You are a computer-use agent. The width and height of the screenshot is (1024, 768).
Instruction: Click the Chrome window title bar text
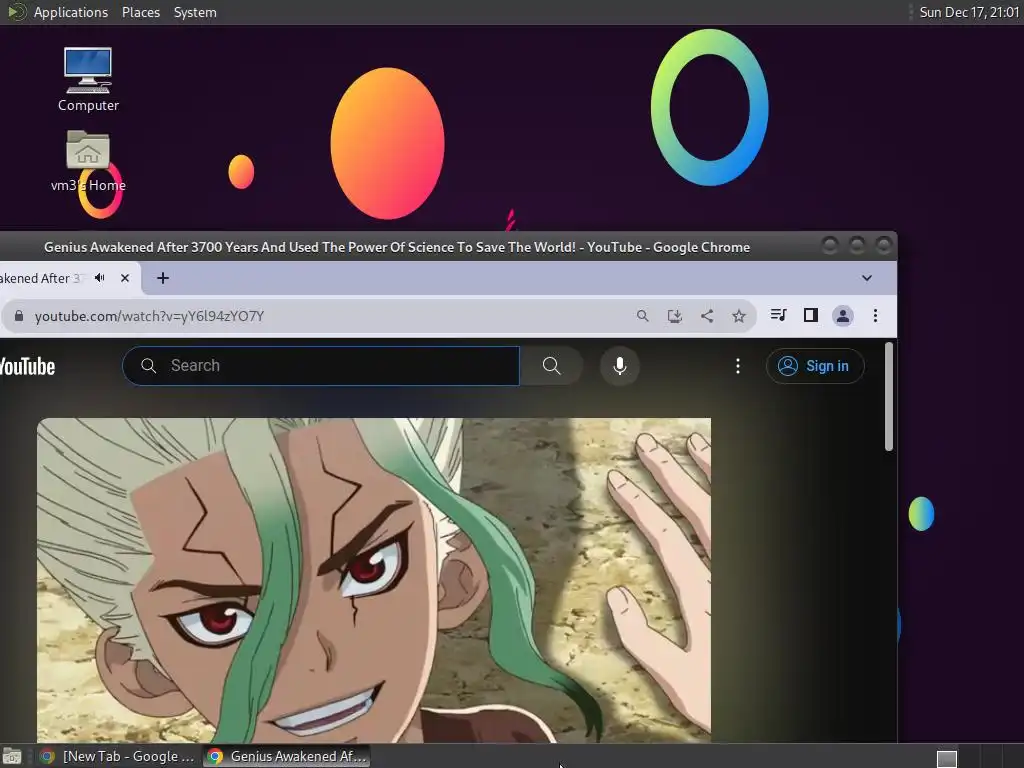(x=396, y=247)
